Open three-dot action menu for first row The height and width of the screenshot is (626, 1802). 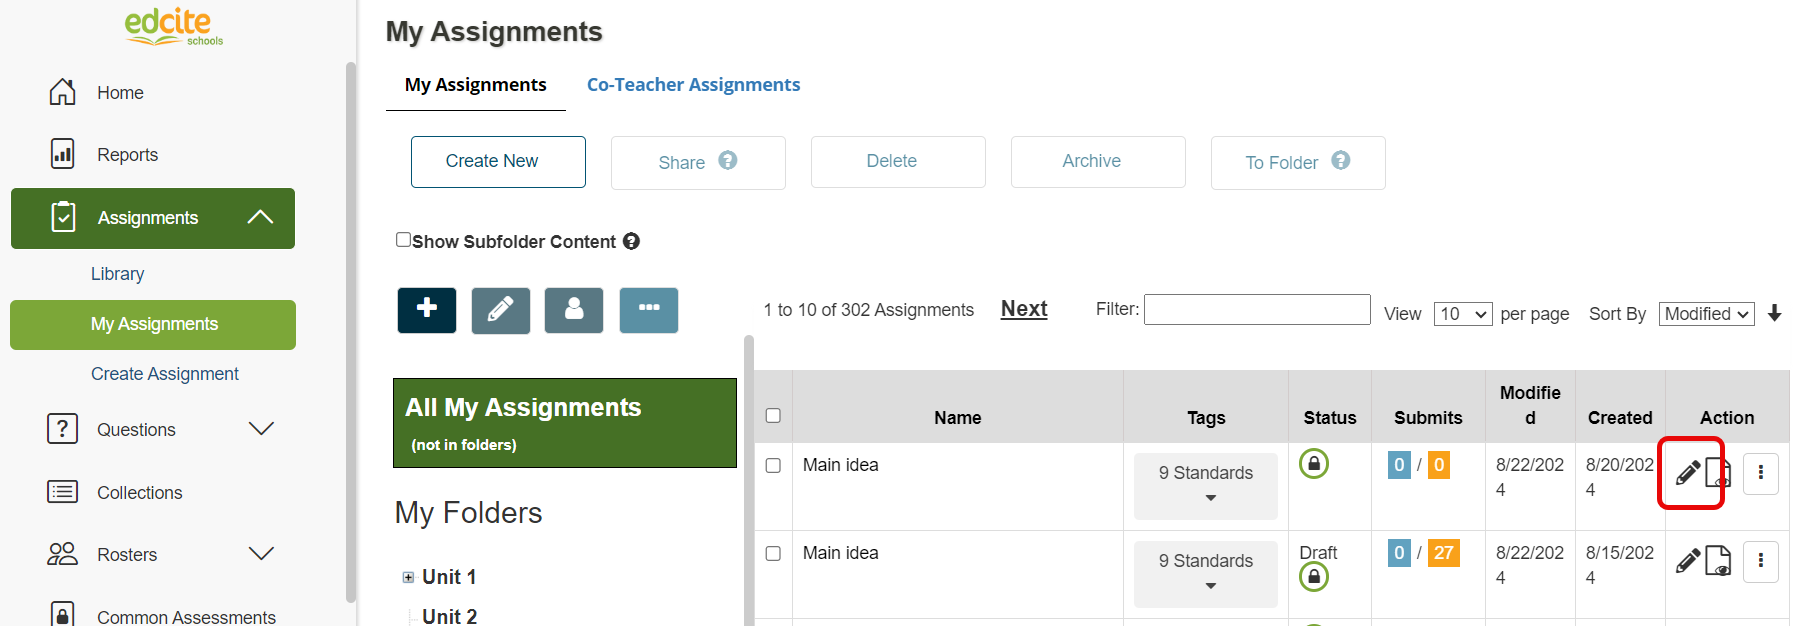click(x=1761, y=473)
